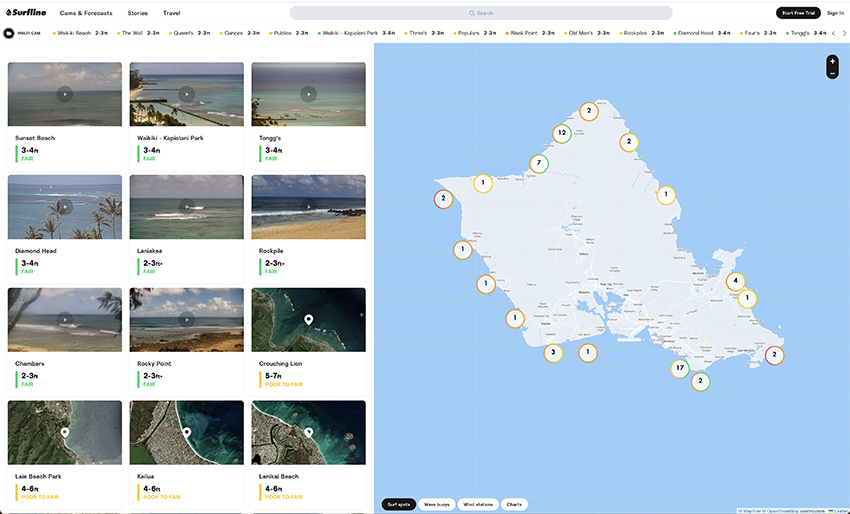Viewport: 850px width, 514px height.
Task: Show the Charts map layer
Action: [514, 505]
